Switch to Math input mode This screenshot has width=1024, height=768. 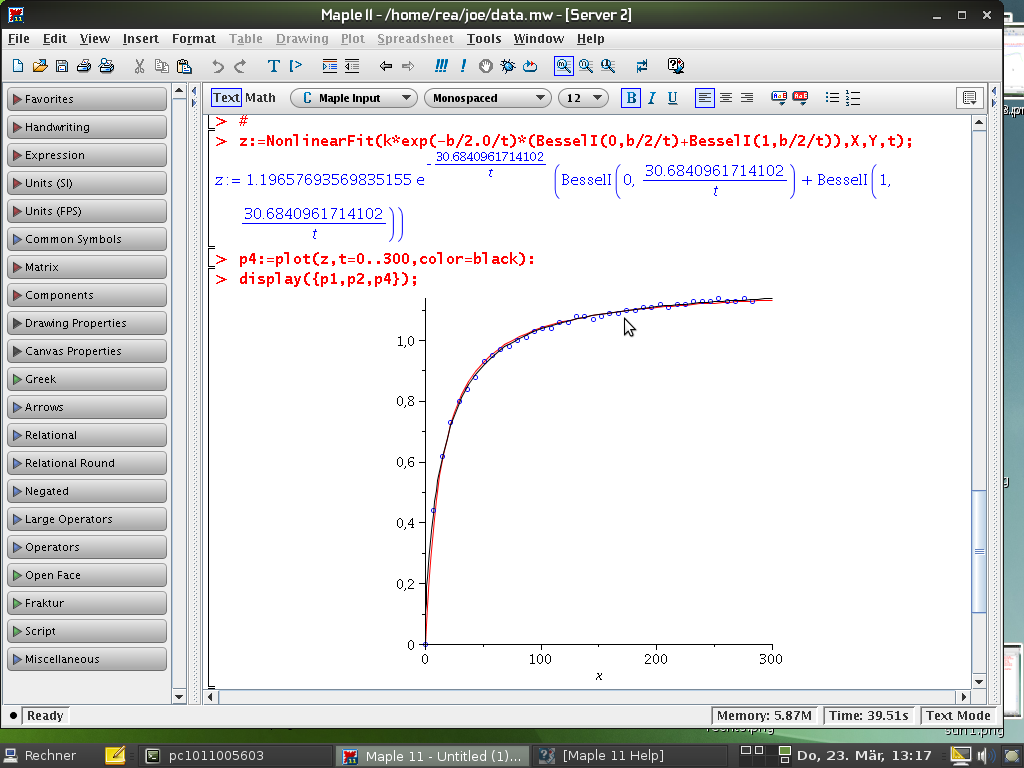(261, 98)
